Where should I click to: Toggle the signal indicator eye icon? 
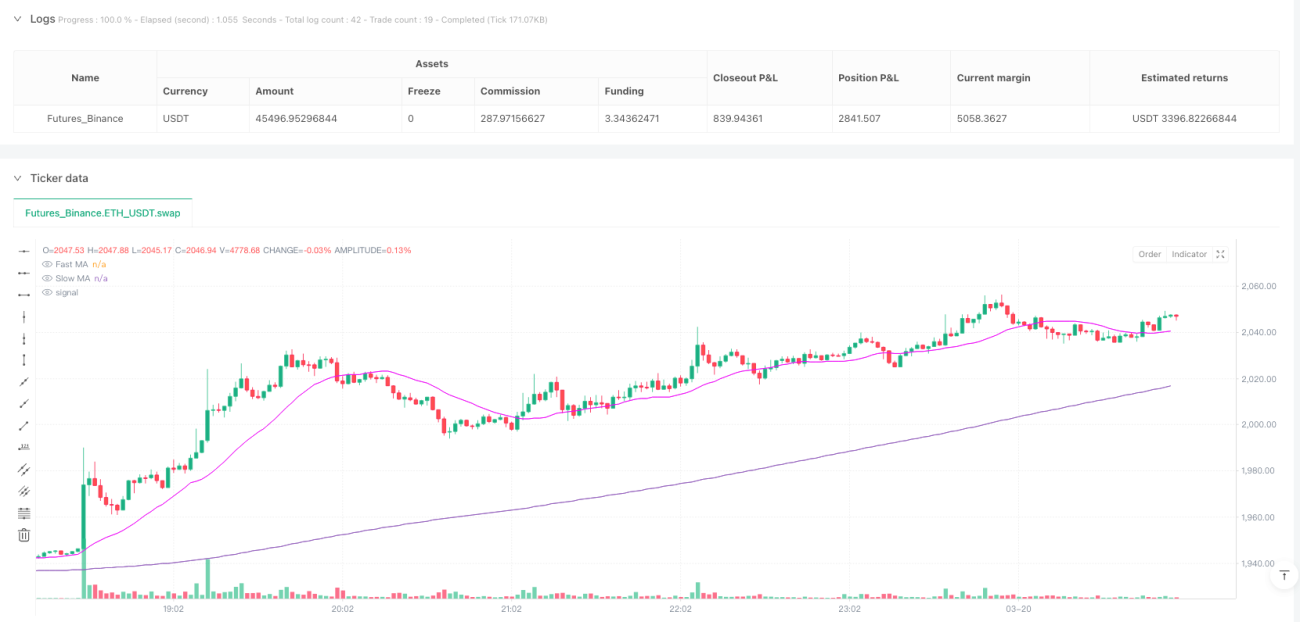[47, 292]
